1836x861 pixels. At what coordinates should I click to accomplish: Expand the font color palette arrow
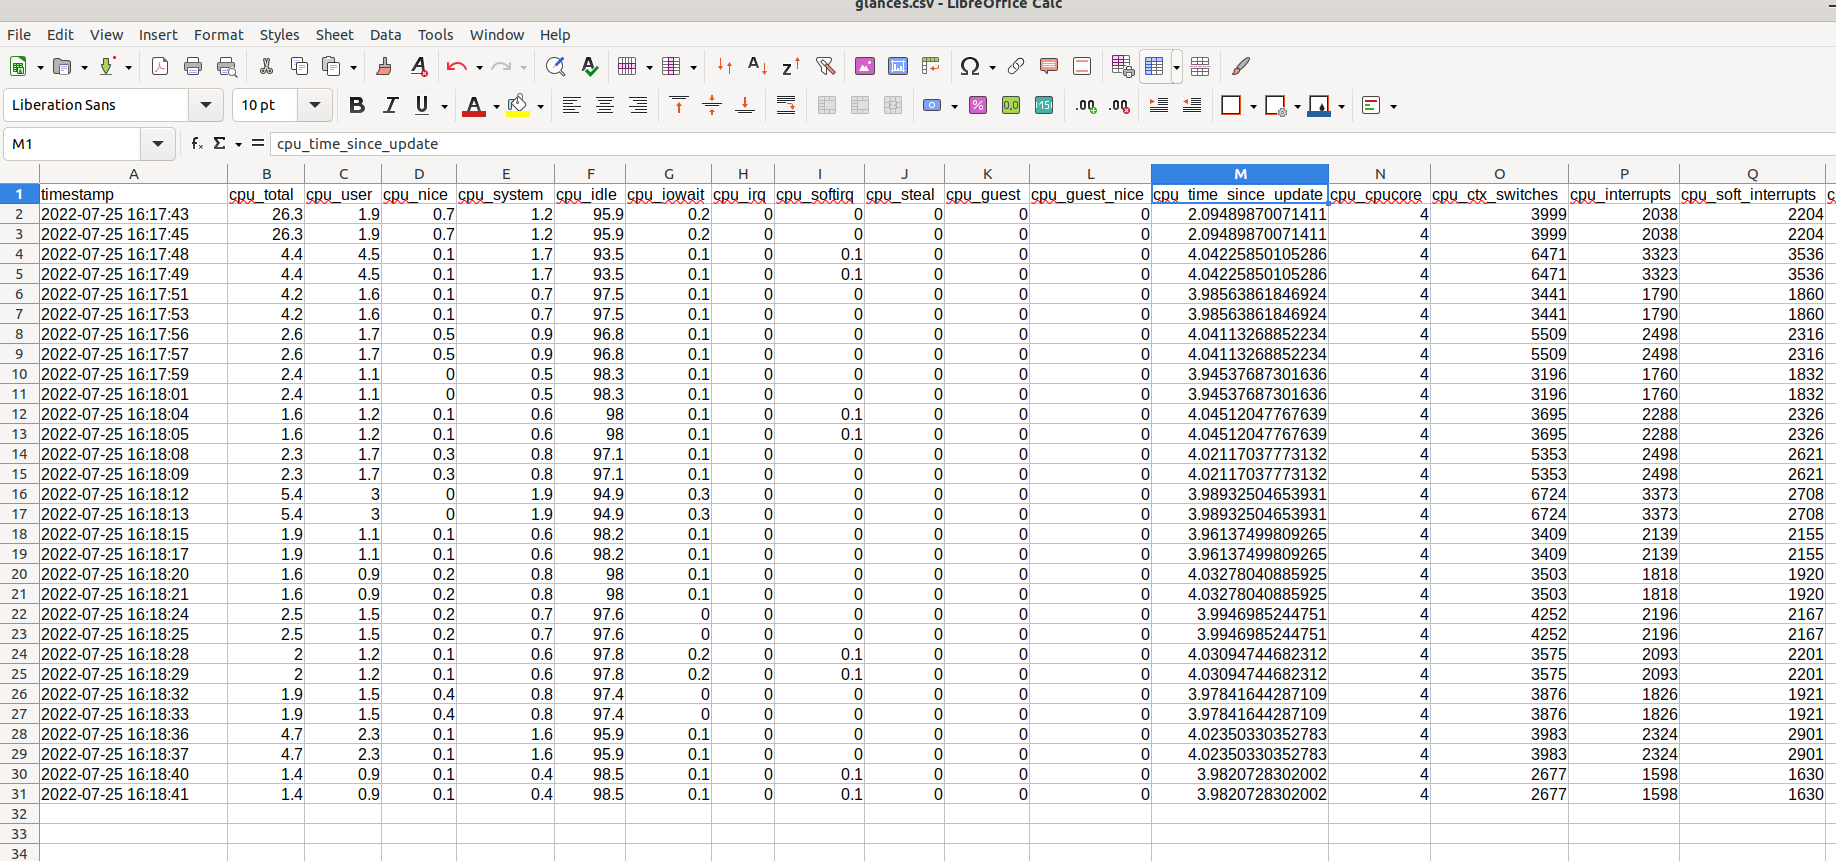[x=496, y=105]
